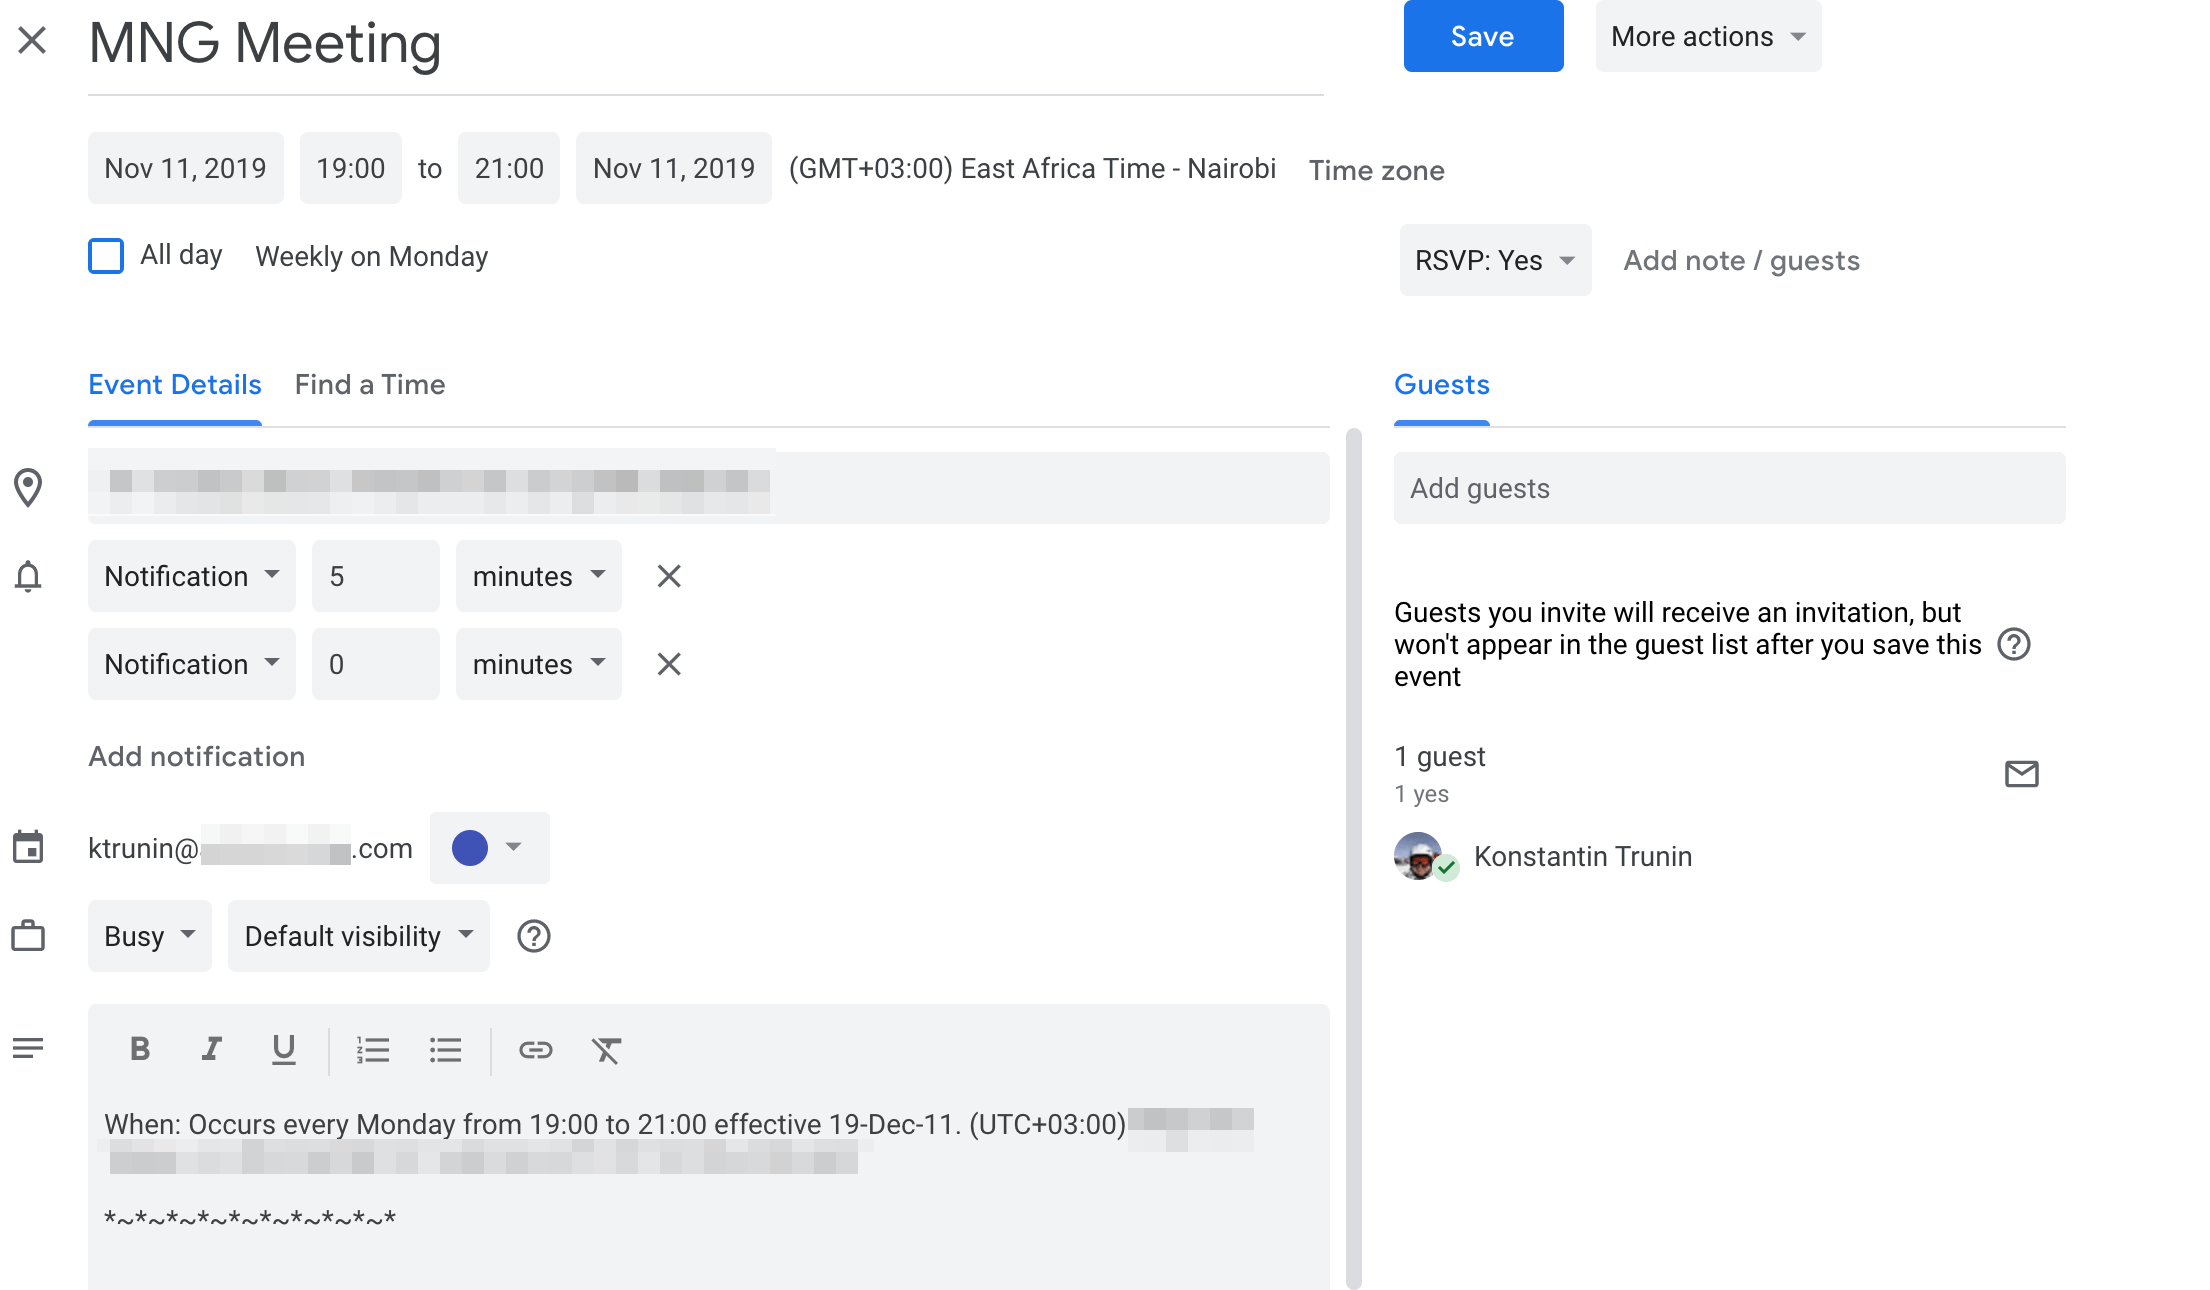Remove the 5 minutes notification
Viewport: 2210px width, 1290px height.
click(668, 576)
